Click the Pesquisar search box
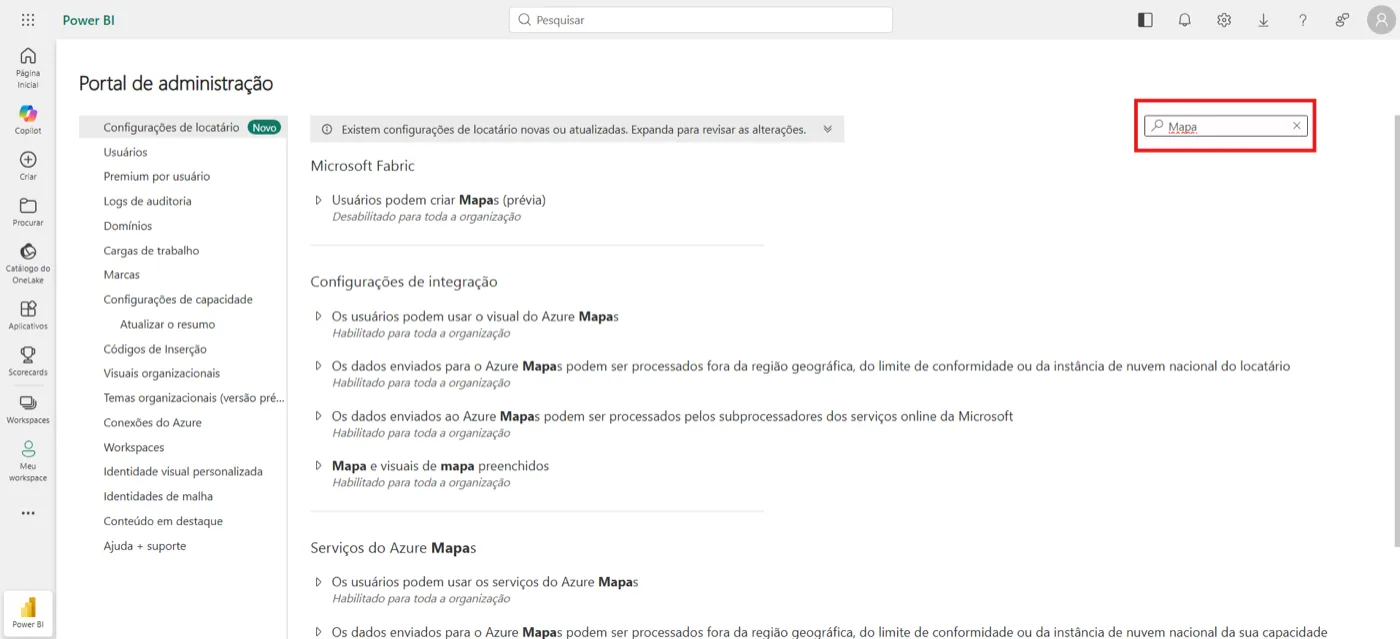This screenshot has width=1400, height=639. coord(700,20)
